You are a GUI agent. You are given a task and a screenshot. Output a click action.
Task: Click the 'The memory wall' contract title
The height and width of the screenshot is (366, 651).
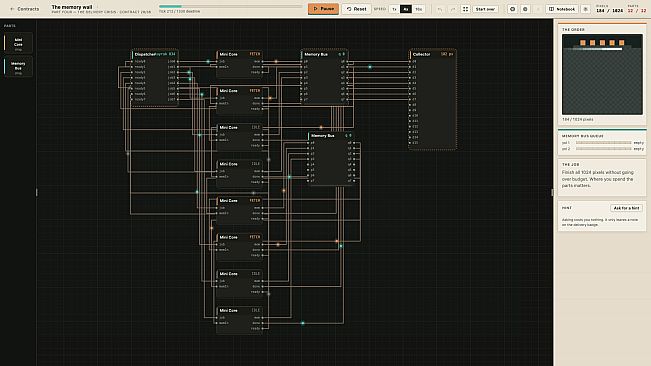[72, 7]
